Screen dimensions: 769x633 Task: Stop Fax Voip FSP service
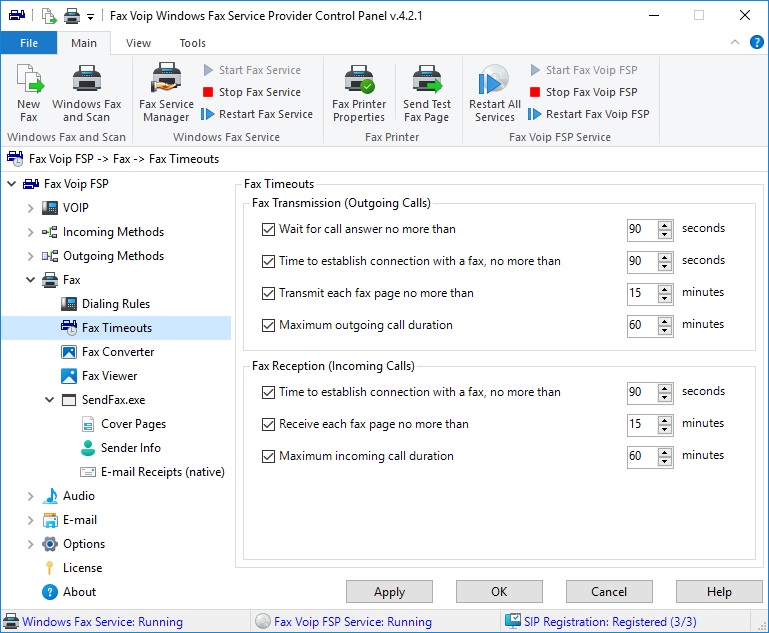584,92
